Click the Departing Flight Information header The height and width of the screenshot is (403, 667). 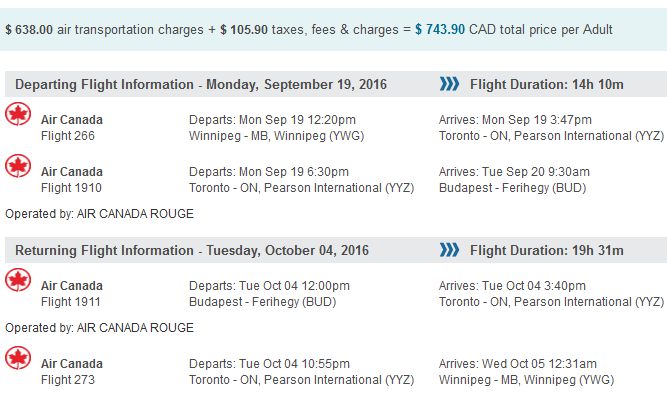click(x=201, y=84)
